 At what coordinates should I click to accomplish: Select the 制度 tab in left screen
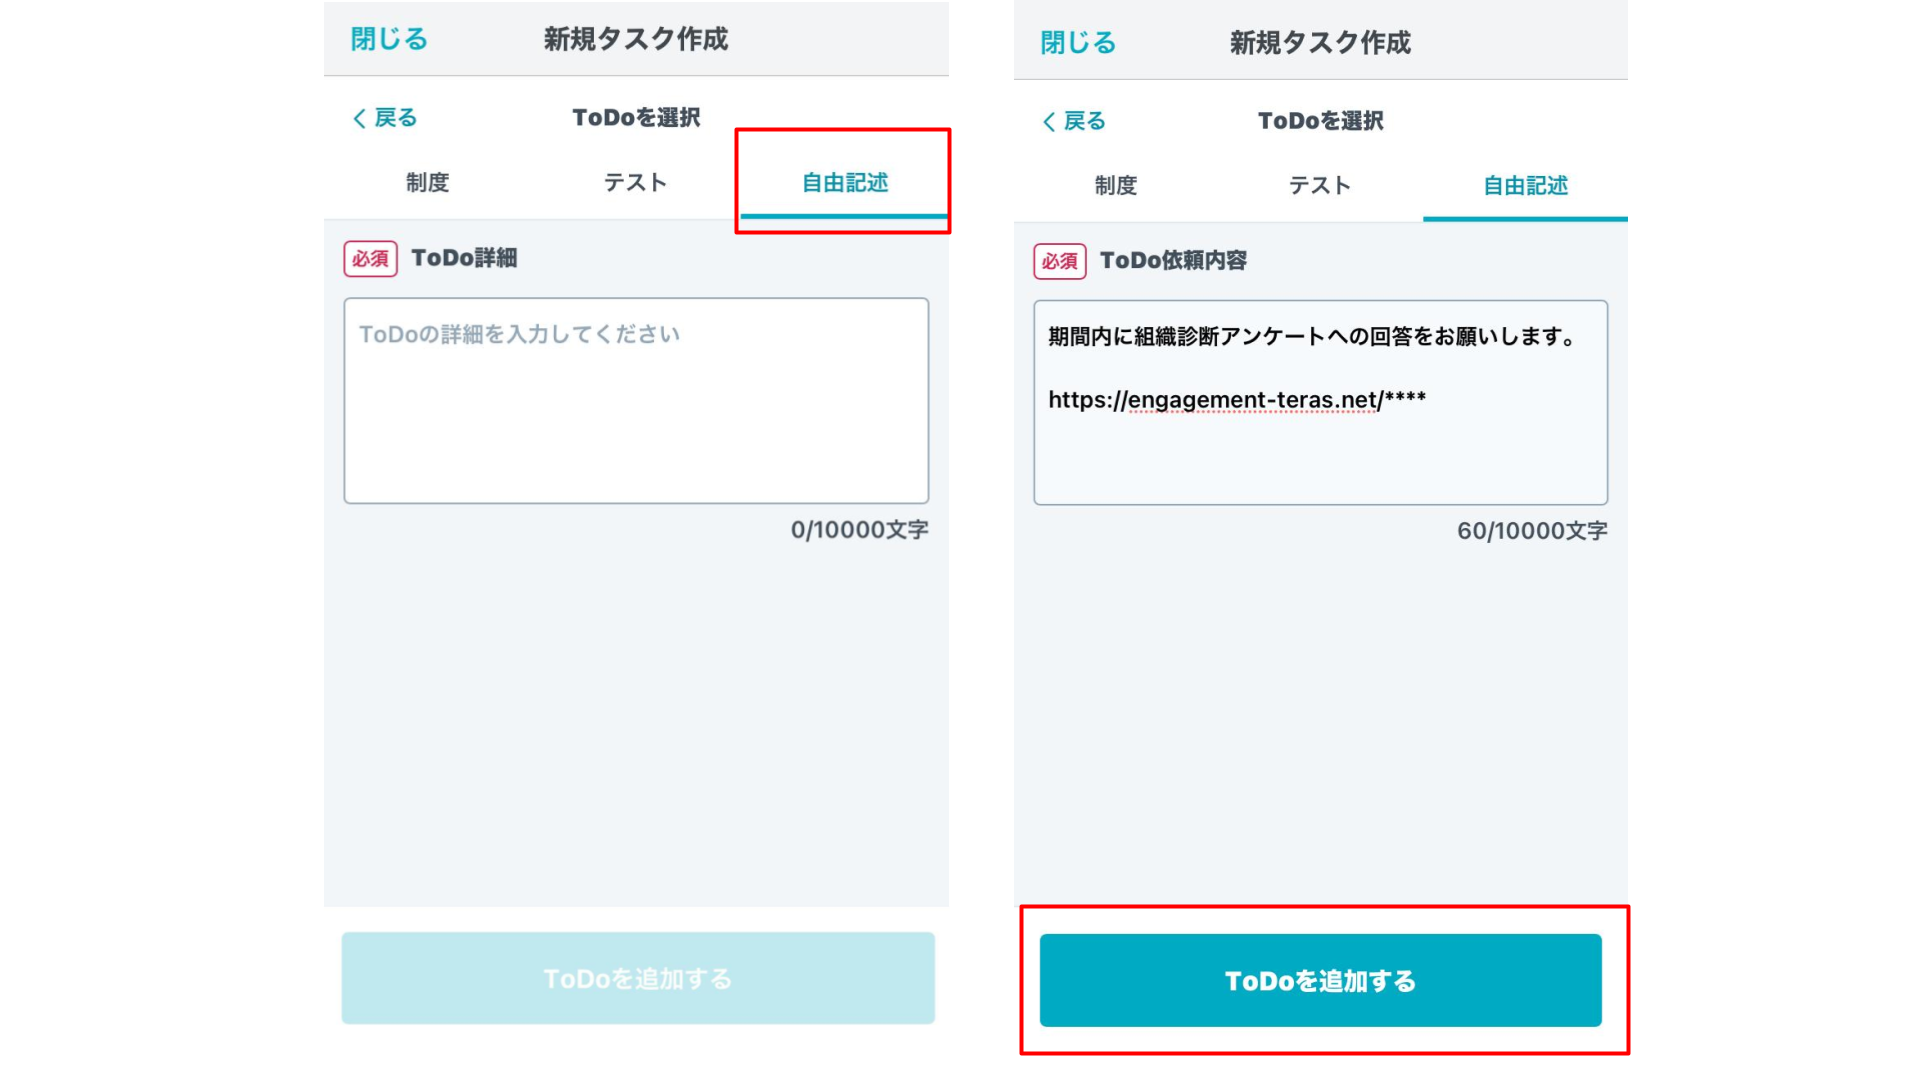428,182
